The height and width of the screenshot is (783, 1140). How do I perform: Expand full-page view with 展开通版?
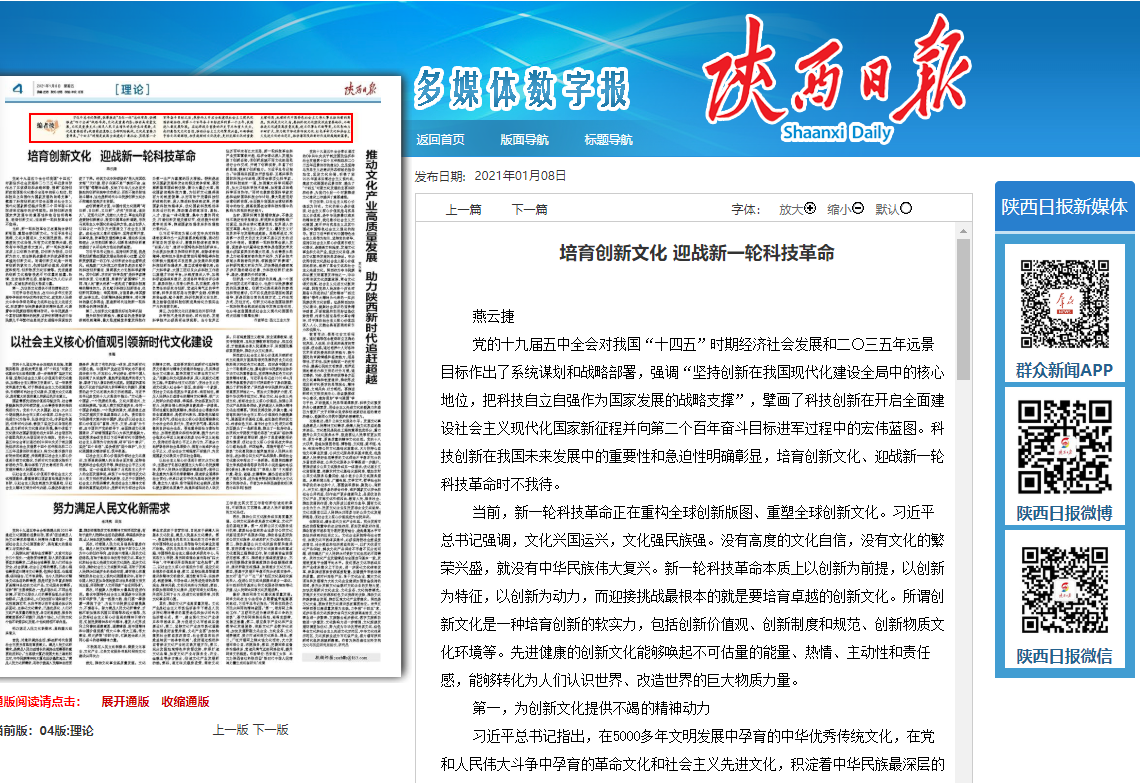click(x=125, y=701)
